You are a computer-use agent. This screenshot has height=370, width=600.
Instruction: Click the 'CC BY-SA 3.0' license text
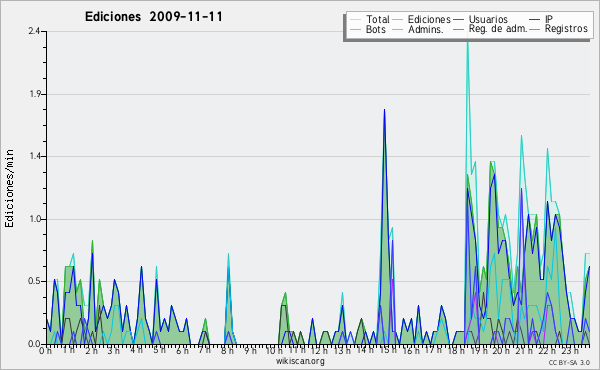pyautogui.click(x=569, y=363)
